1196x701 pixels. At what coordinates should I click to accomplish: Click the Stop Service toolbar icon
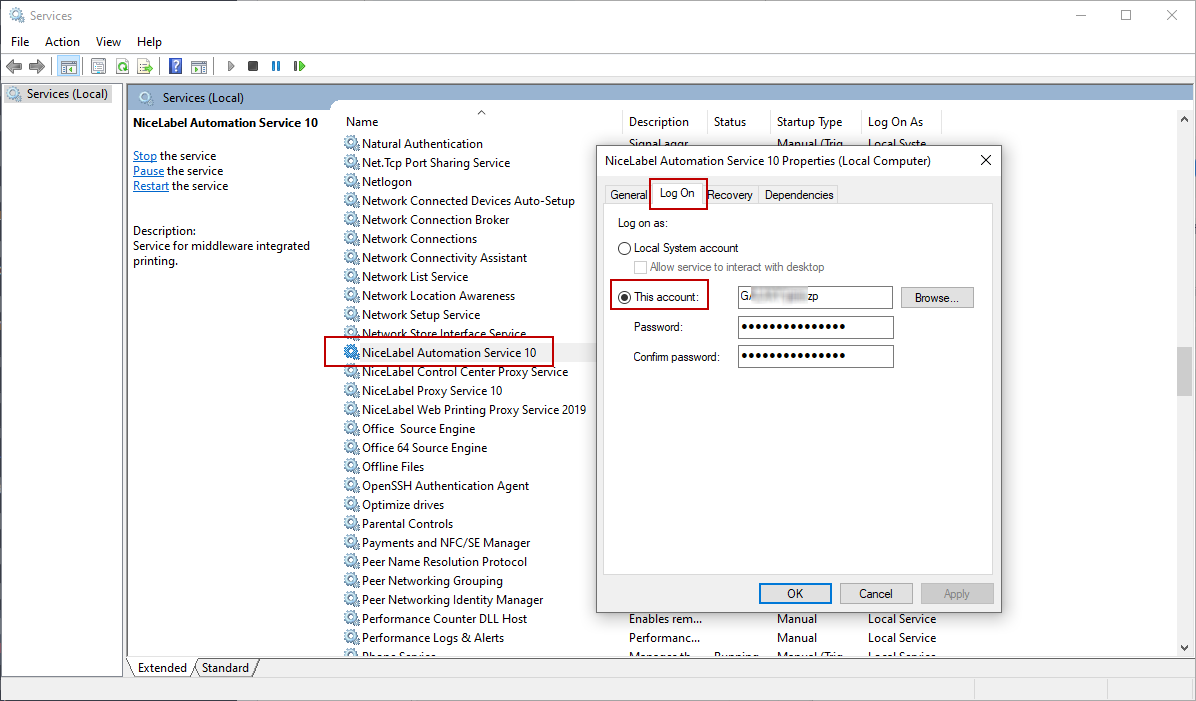253,67
